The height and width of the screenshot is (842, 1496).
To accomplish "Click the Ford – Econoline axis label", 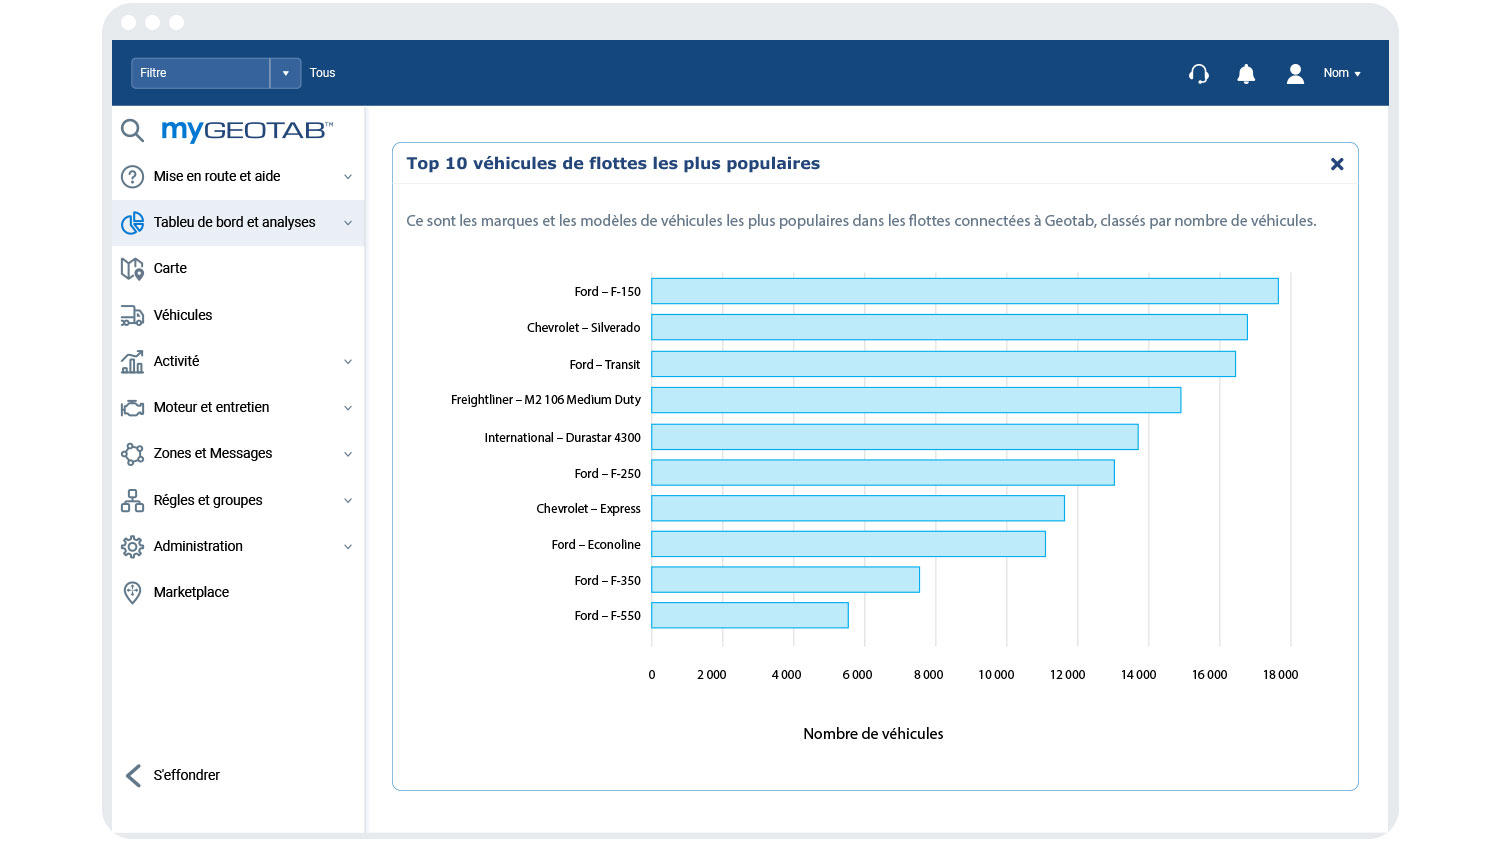I will (596, 545).
